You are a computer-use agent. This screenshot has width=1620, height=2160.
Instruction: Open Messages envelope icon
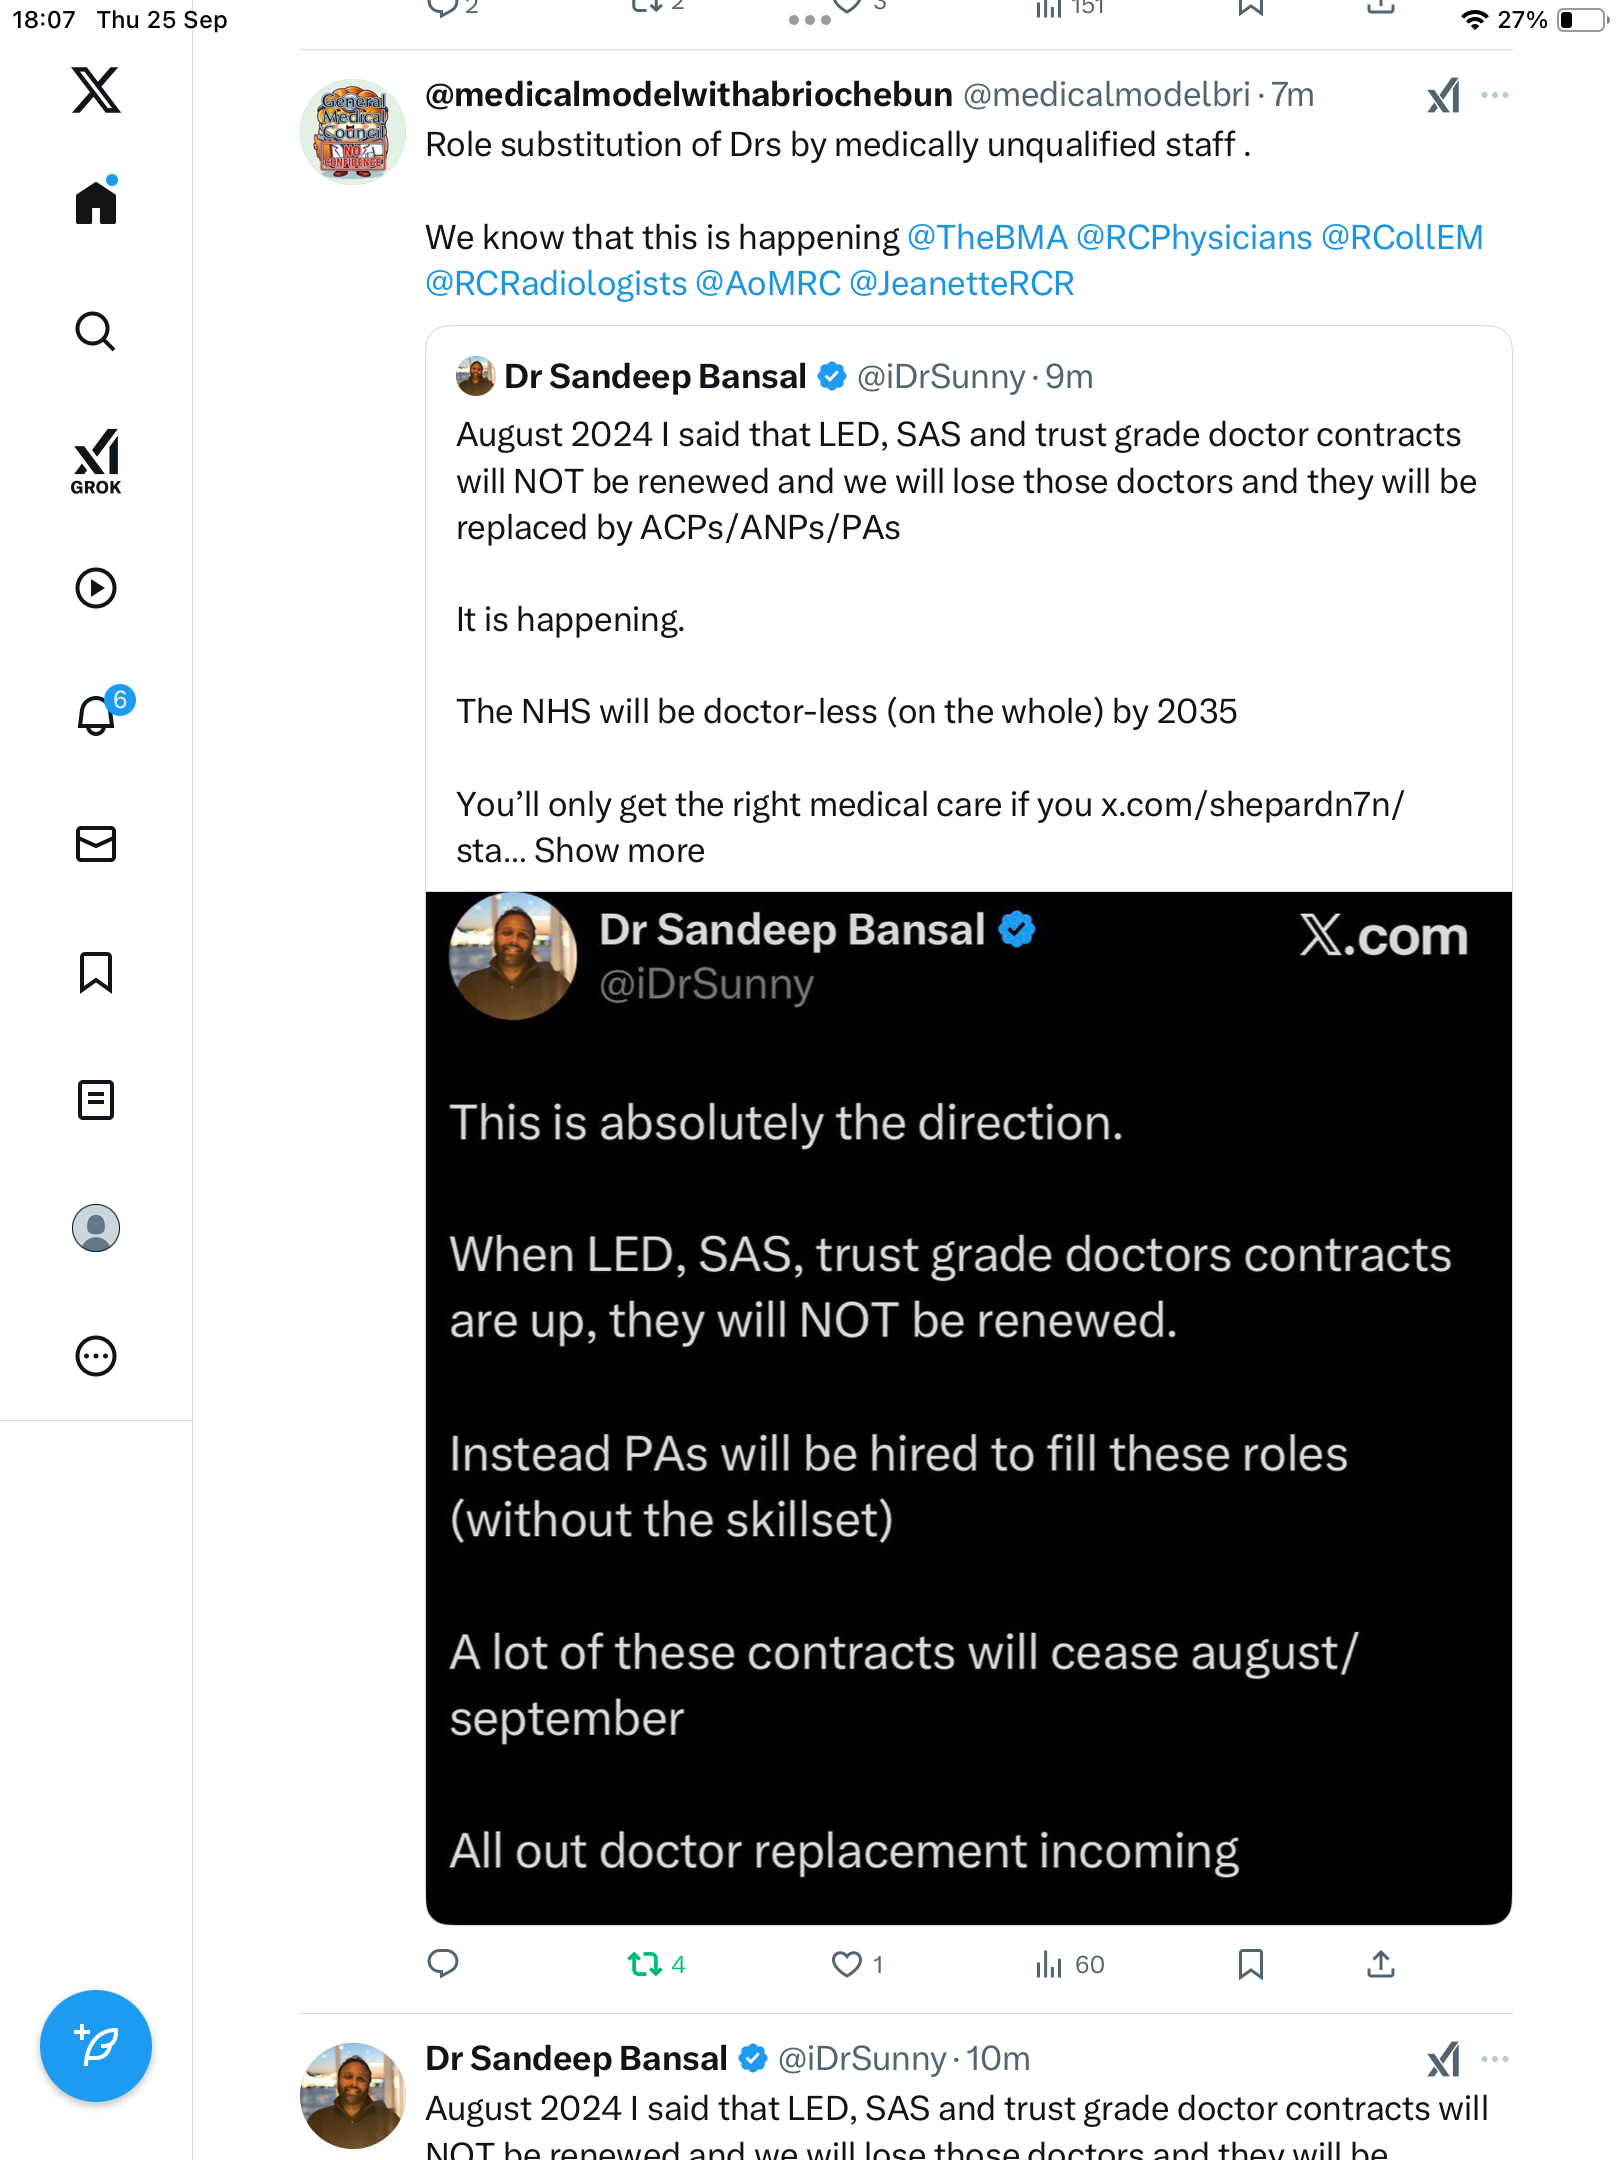click(x=96, y=844)
